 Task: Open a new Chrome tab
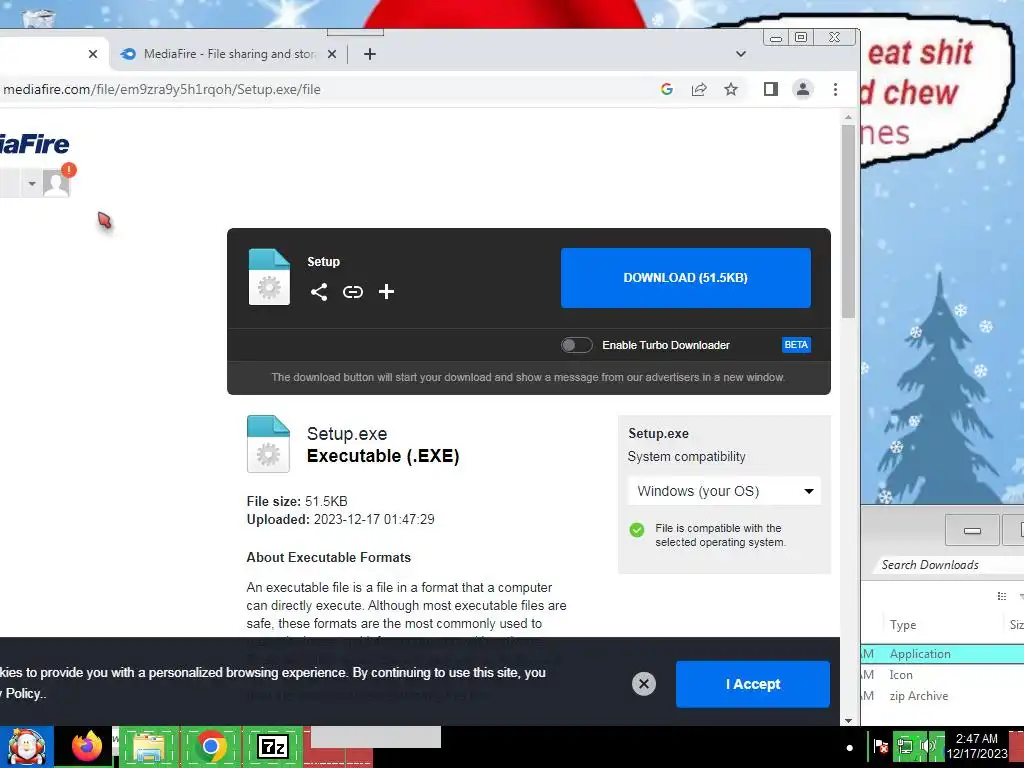(x=370, y=54)
